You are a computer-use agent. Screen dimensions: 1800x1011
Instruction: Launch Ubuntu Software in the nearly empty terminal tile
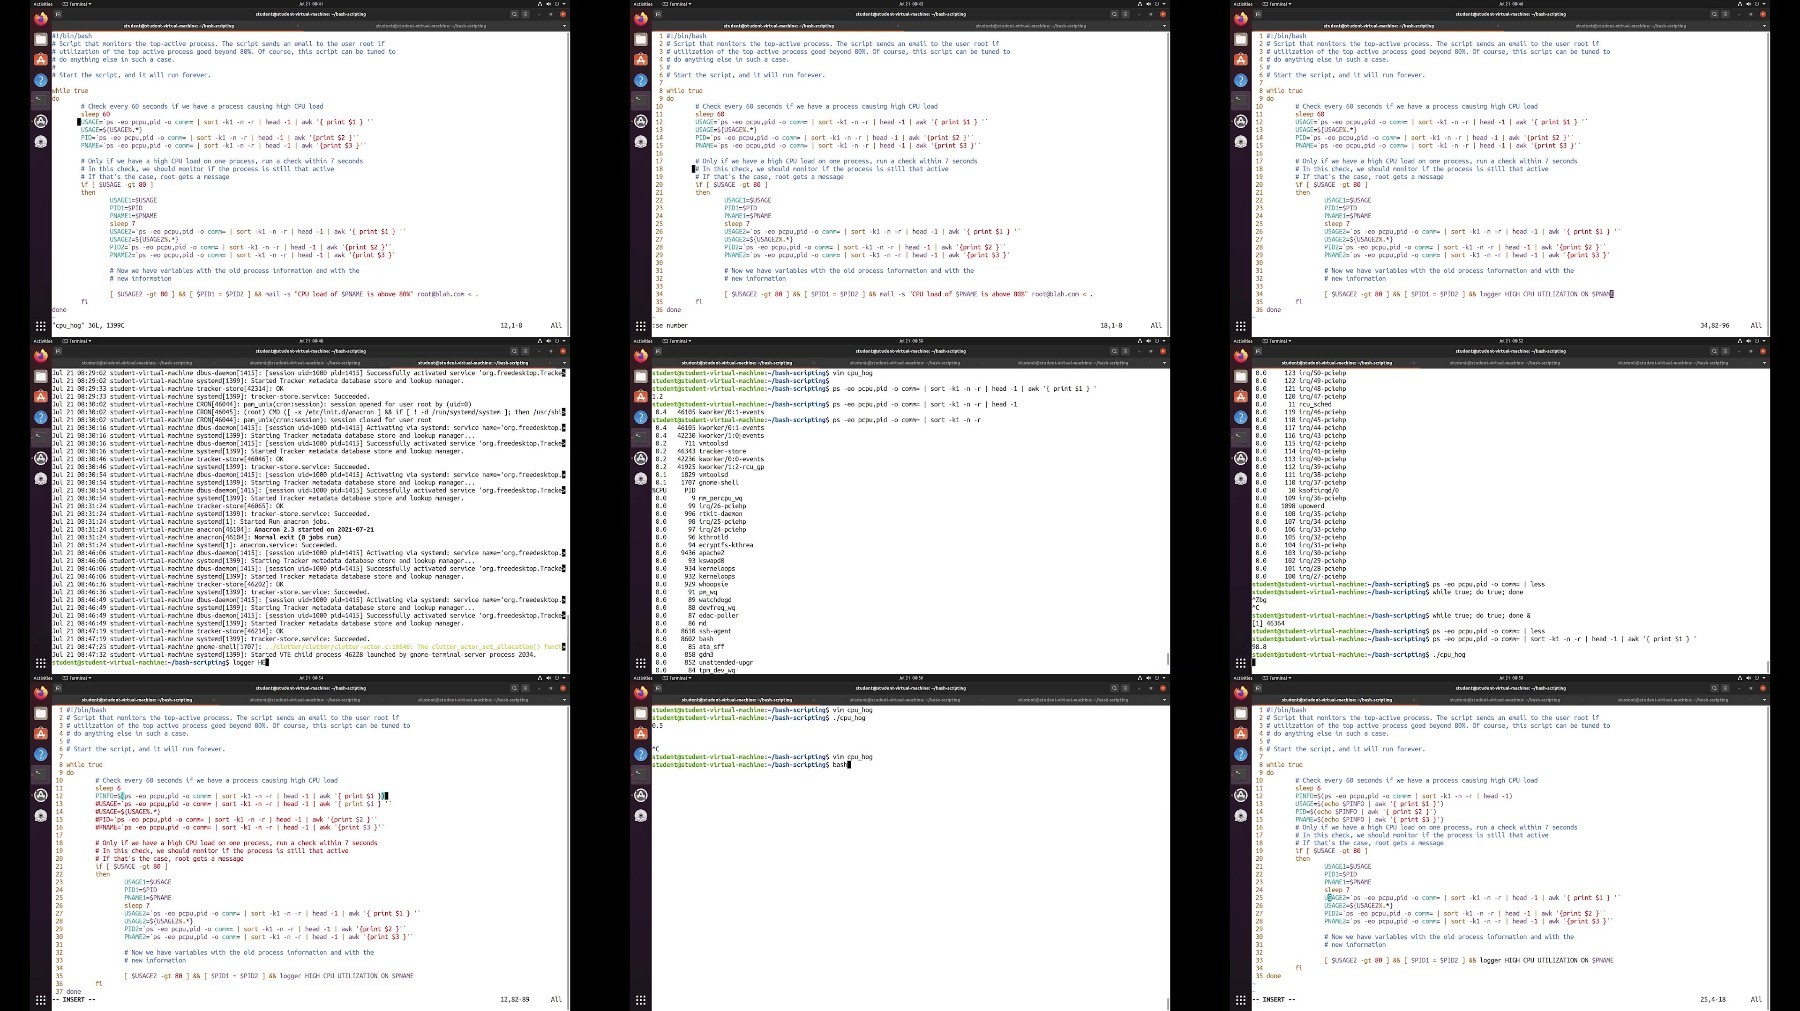point(640,733)
